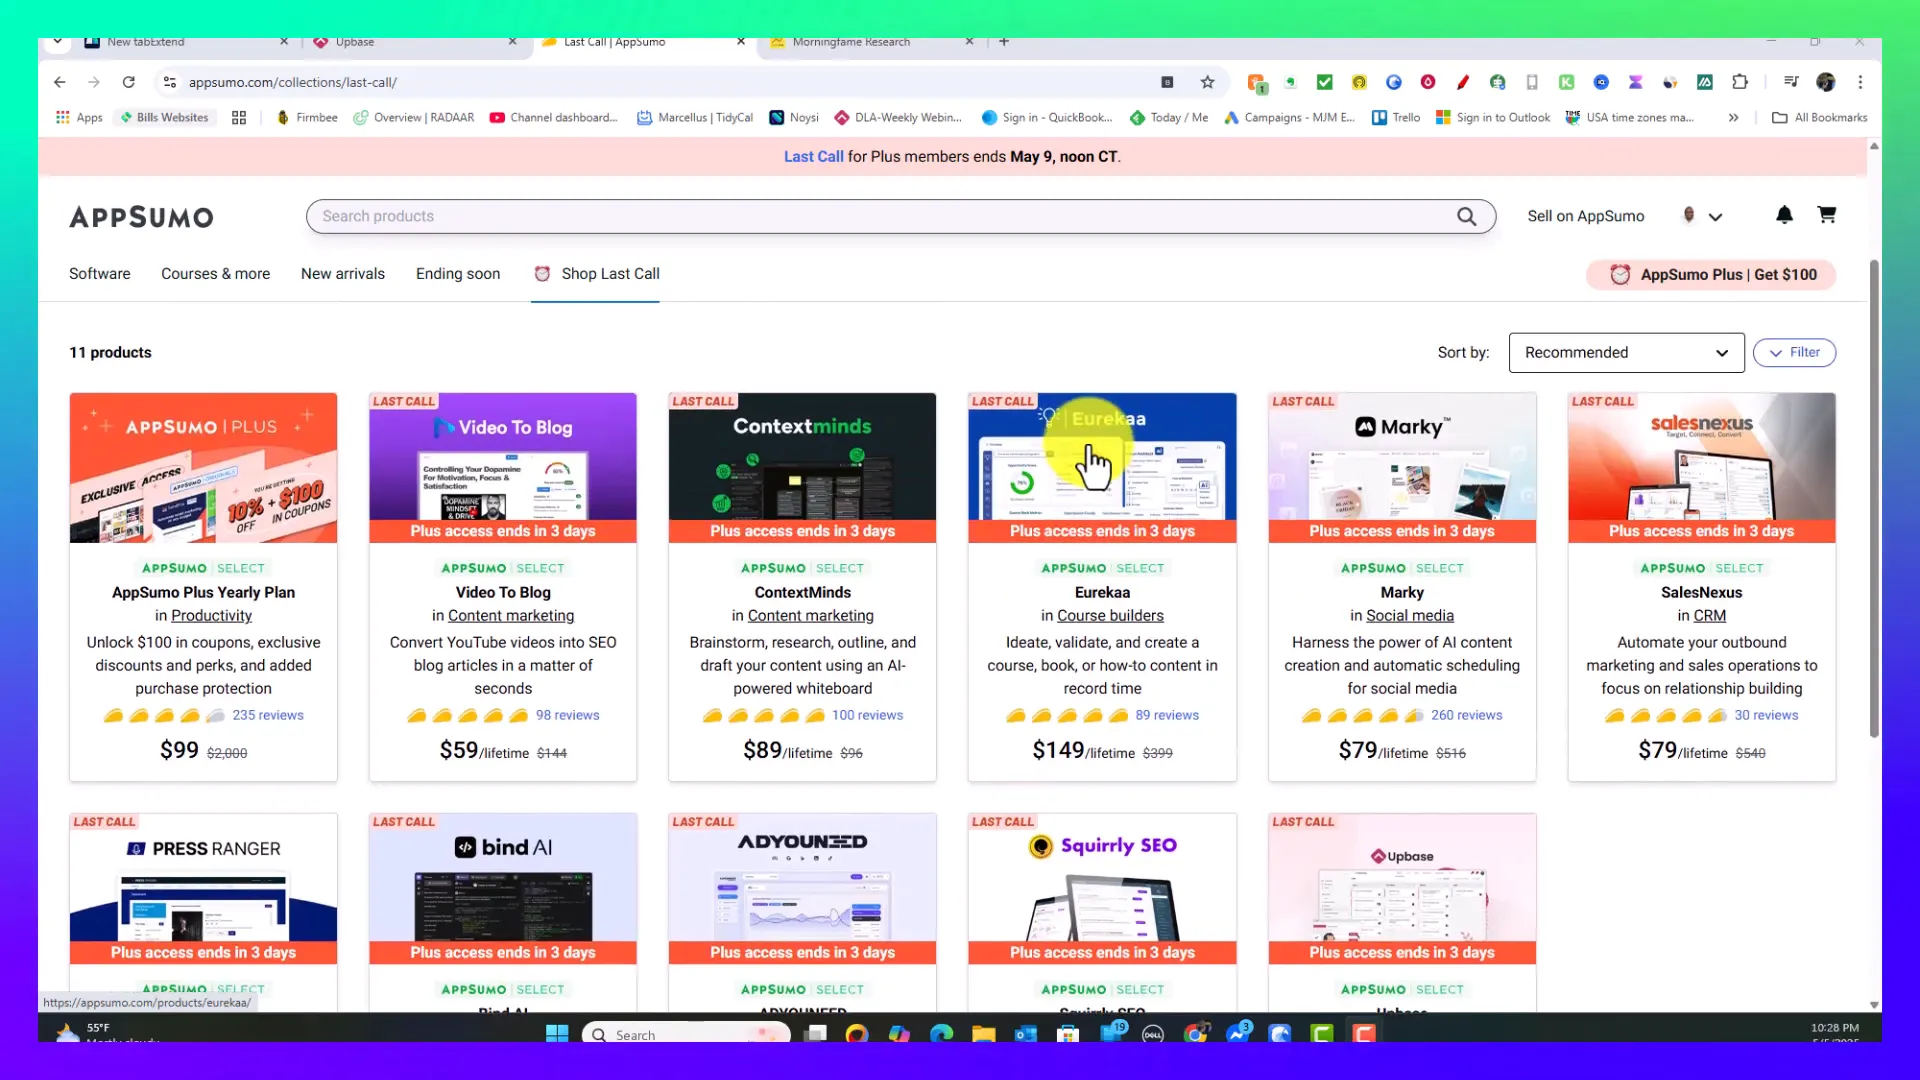1920x1080 pixels.
Task: Open the Courses & more menu
Action: (215, 274)
